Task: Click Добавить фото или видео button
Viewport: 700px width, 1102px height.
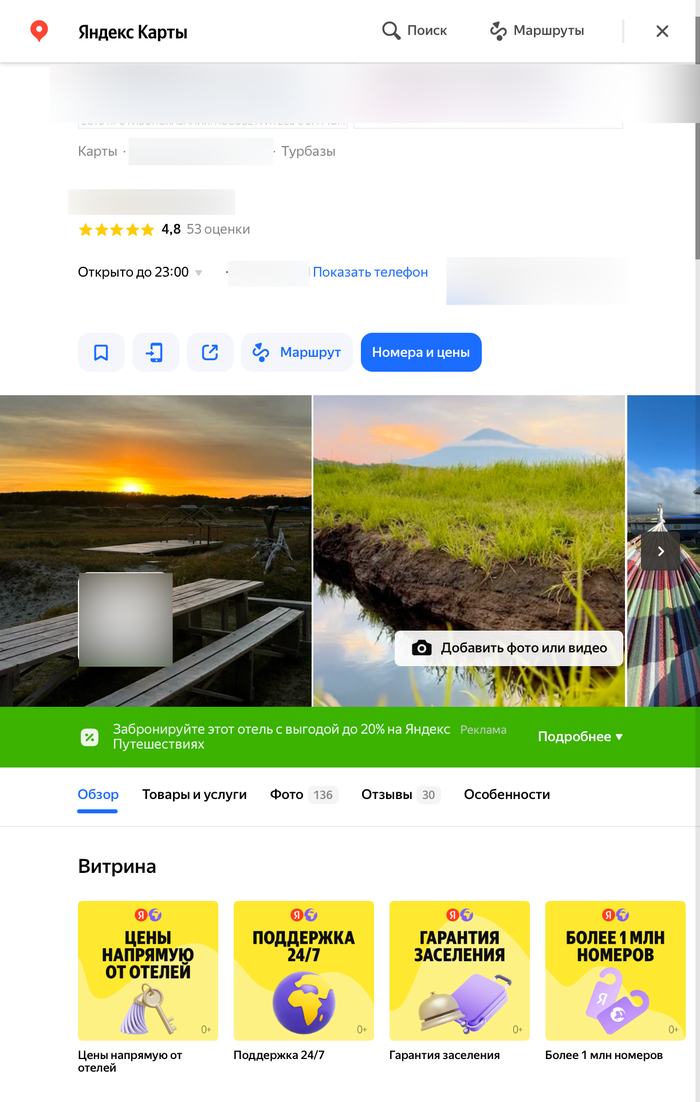Action: [x=509, y=648]
